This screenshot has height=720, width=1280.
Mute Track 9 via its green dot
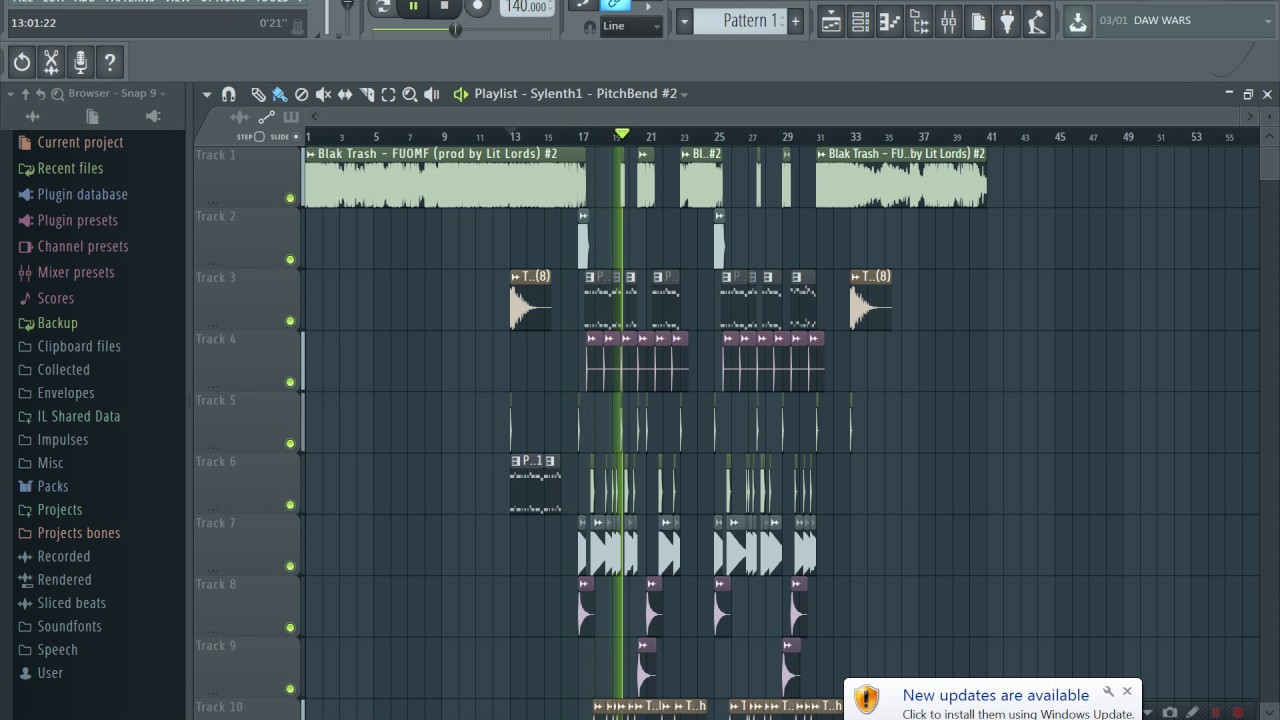[x=290, y=689]
